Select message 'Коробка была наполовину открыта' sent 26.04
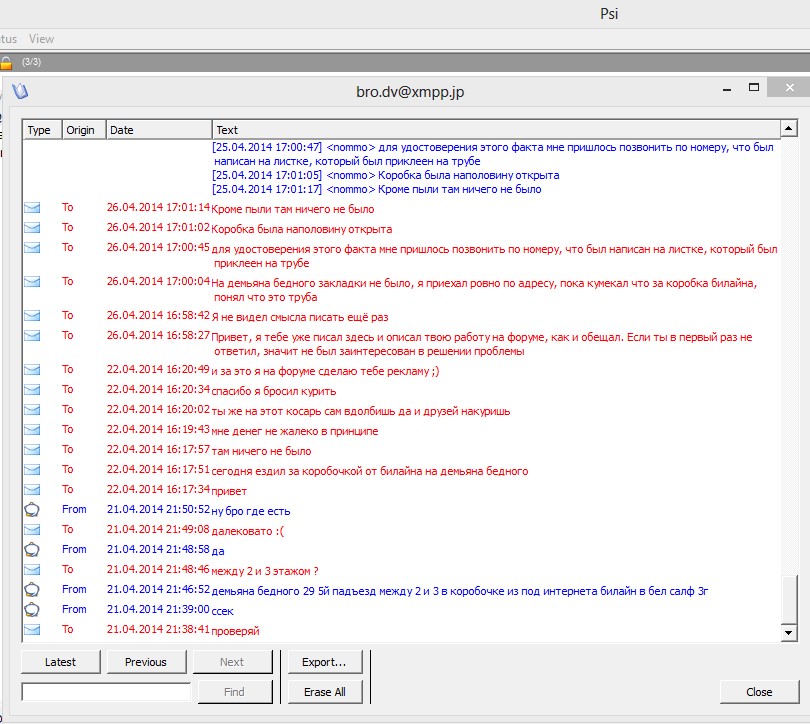 pyautogui.click(x=302, y=229)
